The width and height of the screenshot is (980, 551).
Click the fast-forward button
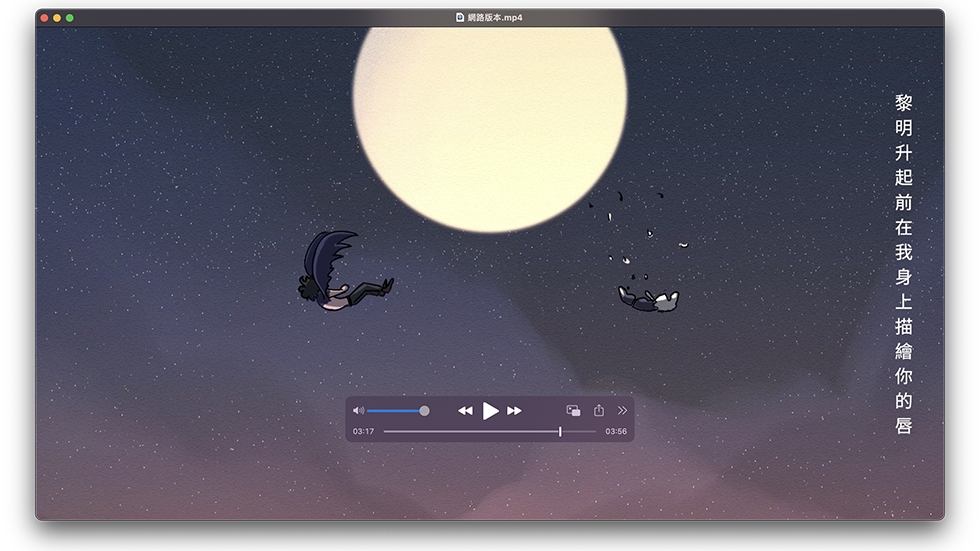click(x=514, y=411)
